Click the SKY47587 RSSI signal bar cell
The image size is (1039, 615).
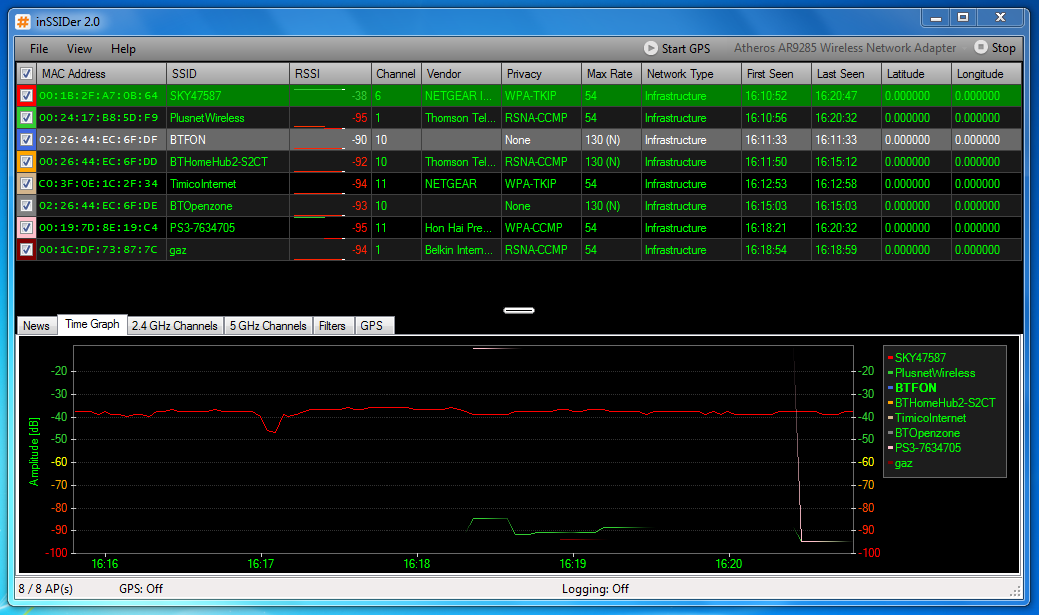click(331, 95)
